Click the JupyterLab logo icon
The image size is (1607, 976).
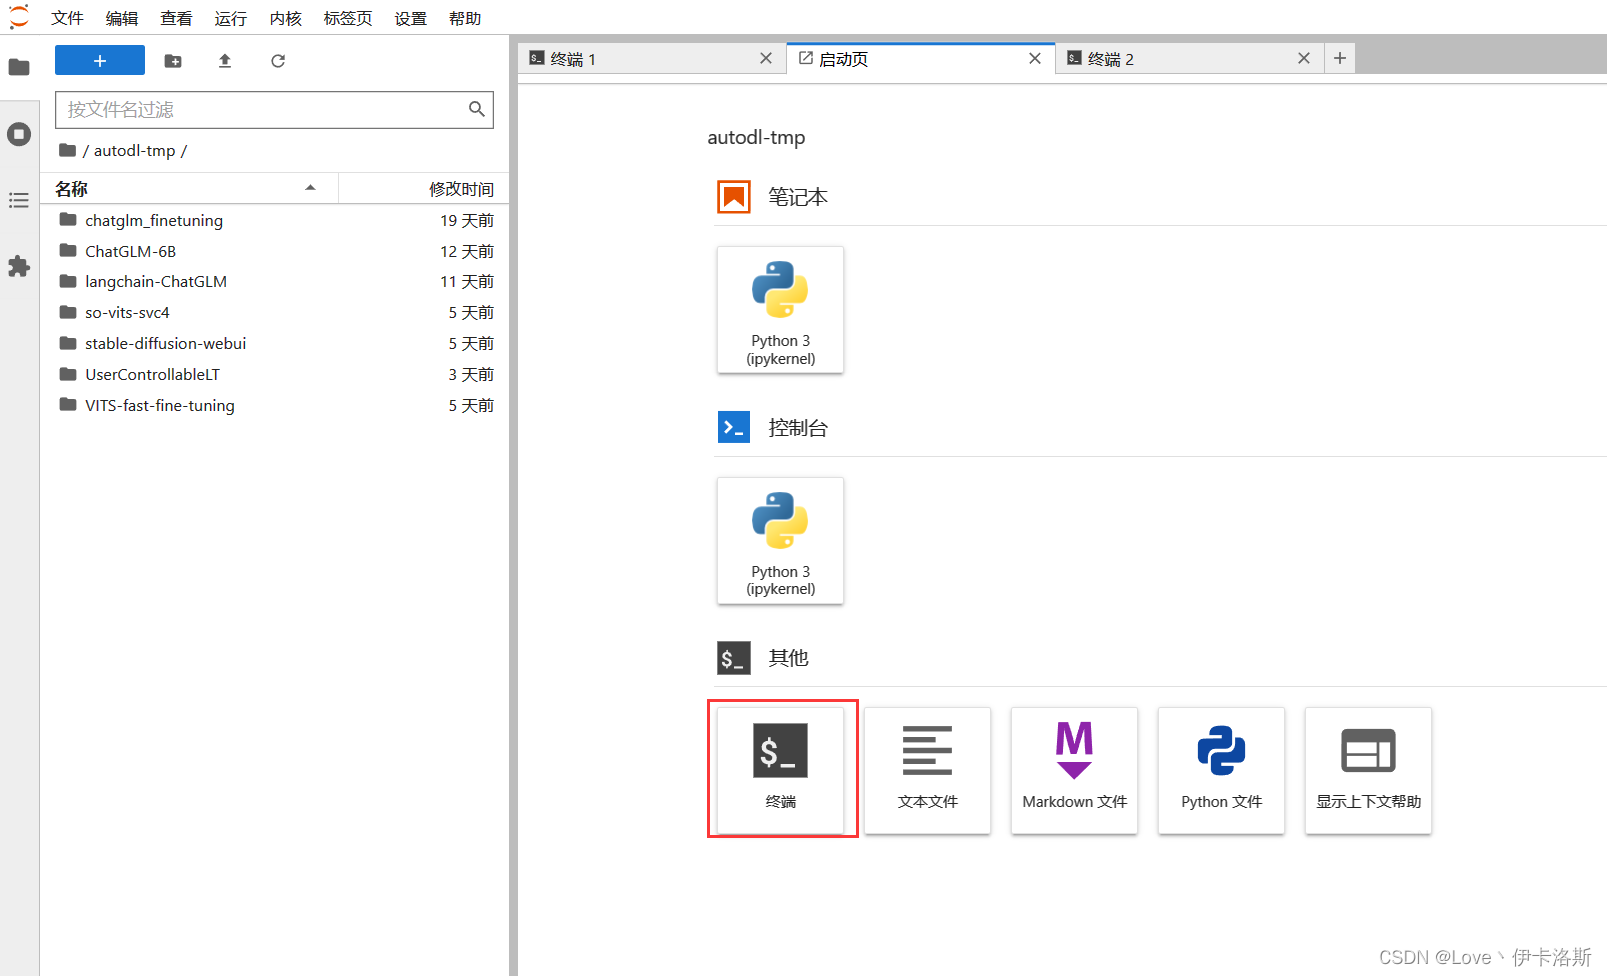[18, 17]
